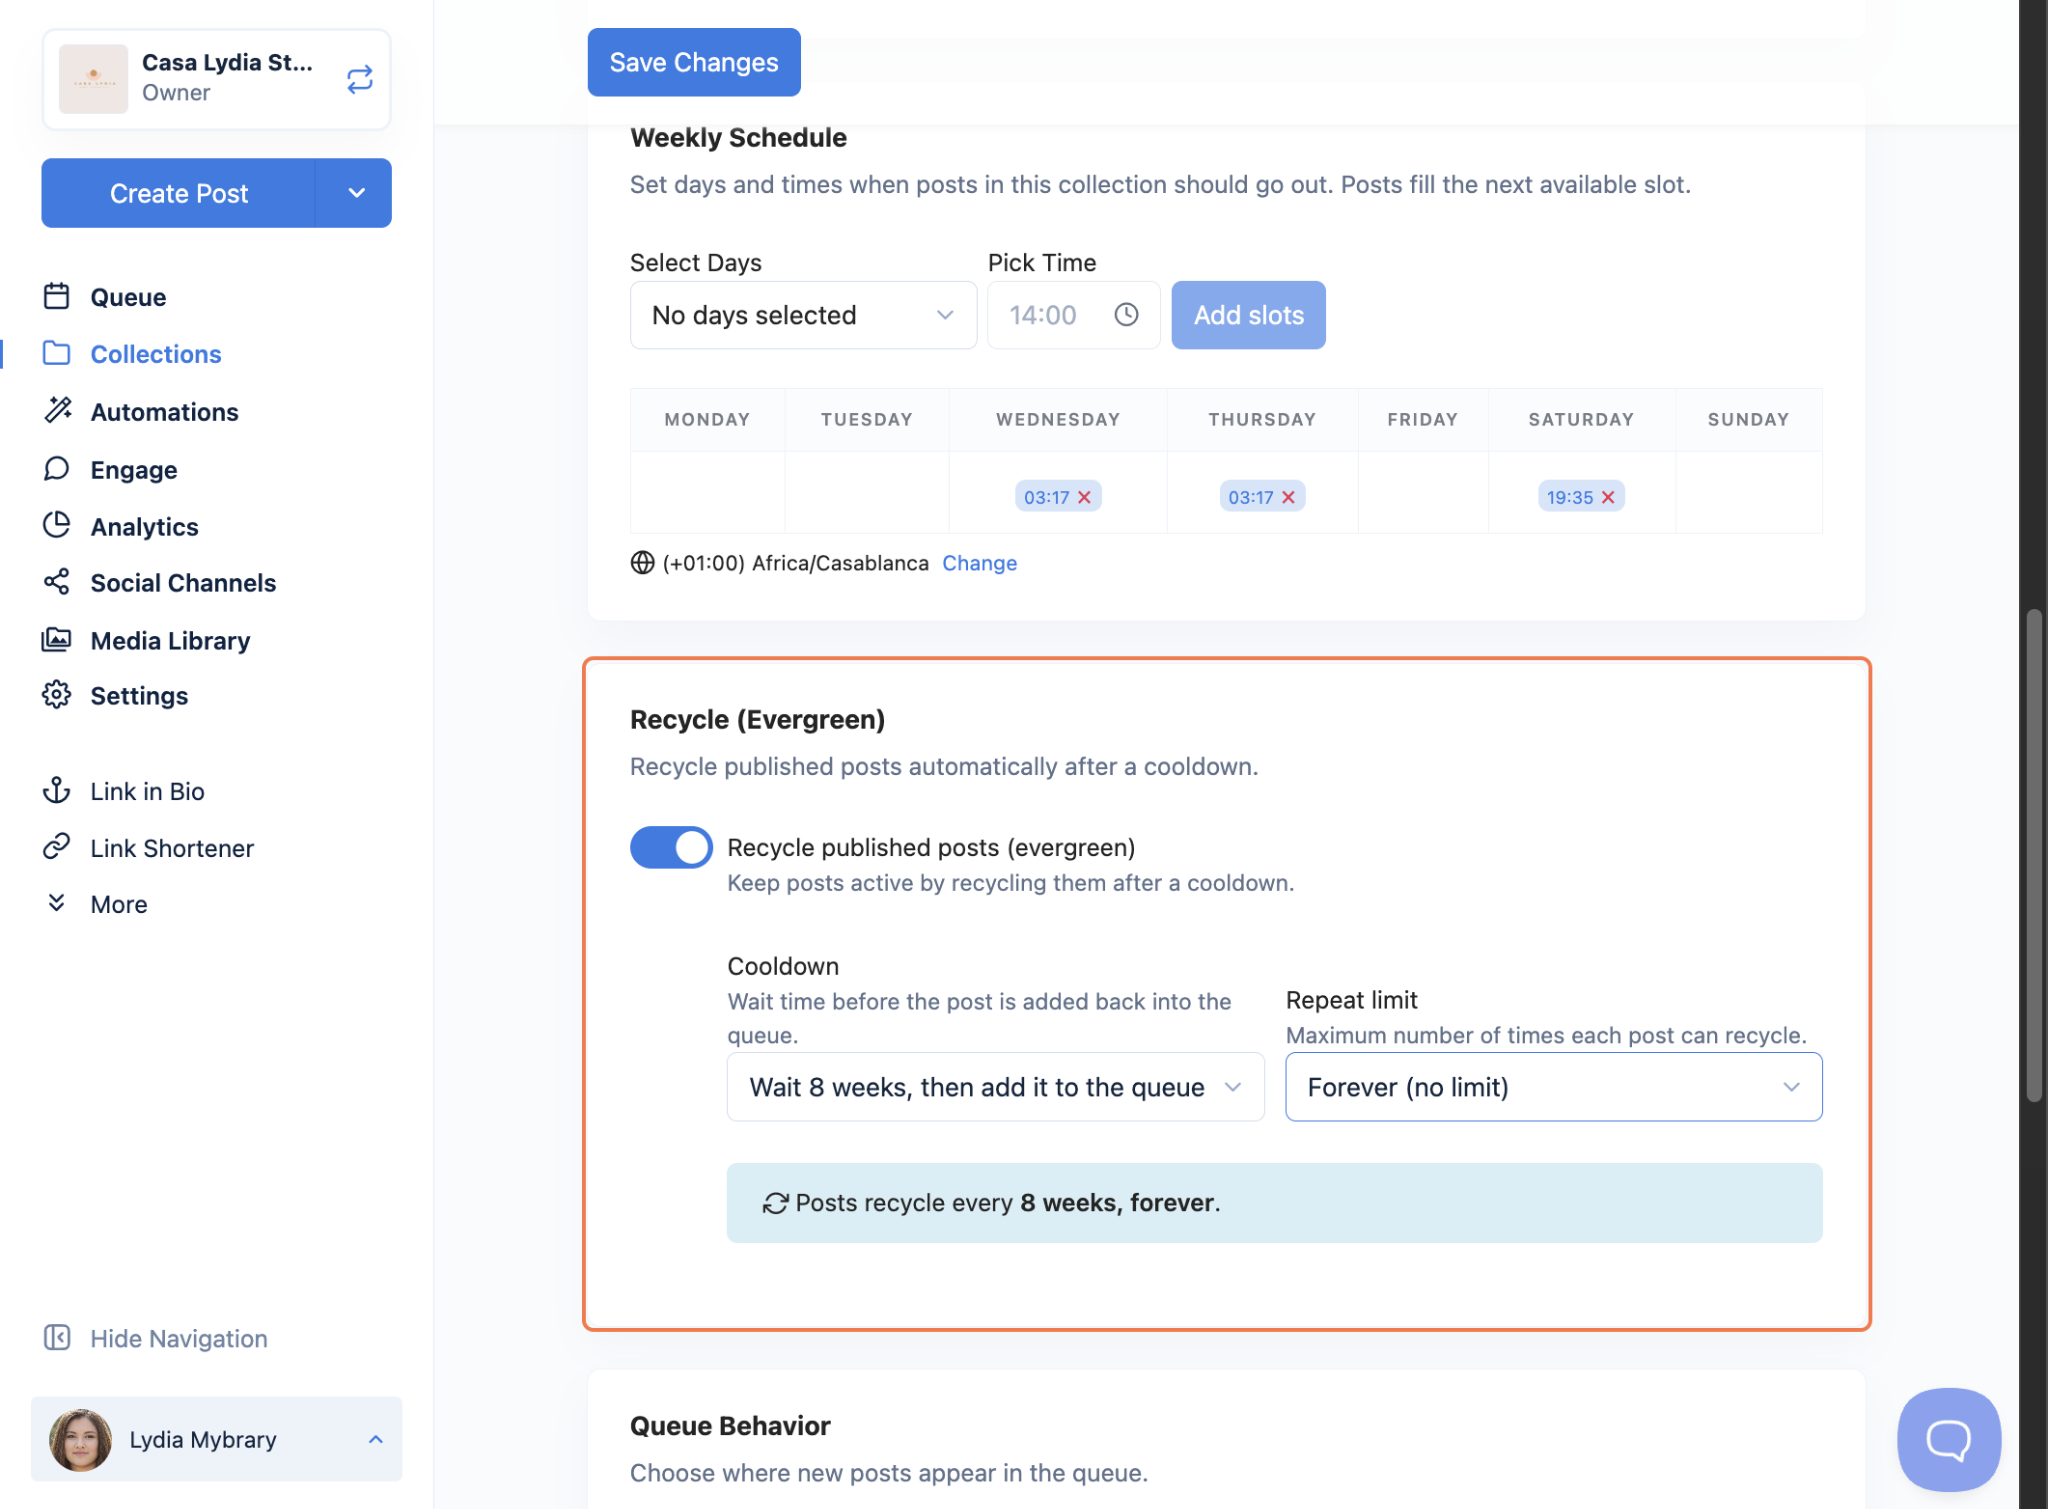Click the Hide Navigation panel icon

point(57,1338)
